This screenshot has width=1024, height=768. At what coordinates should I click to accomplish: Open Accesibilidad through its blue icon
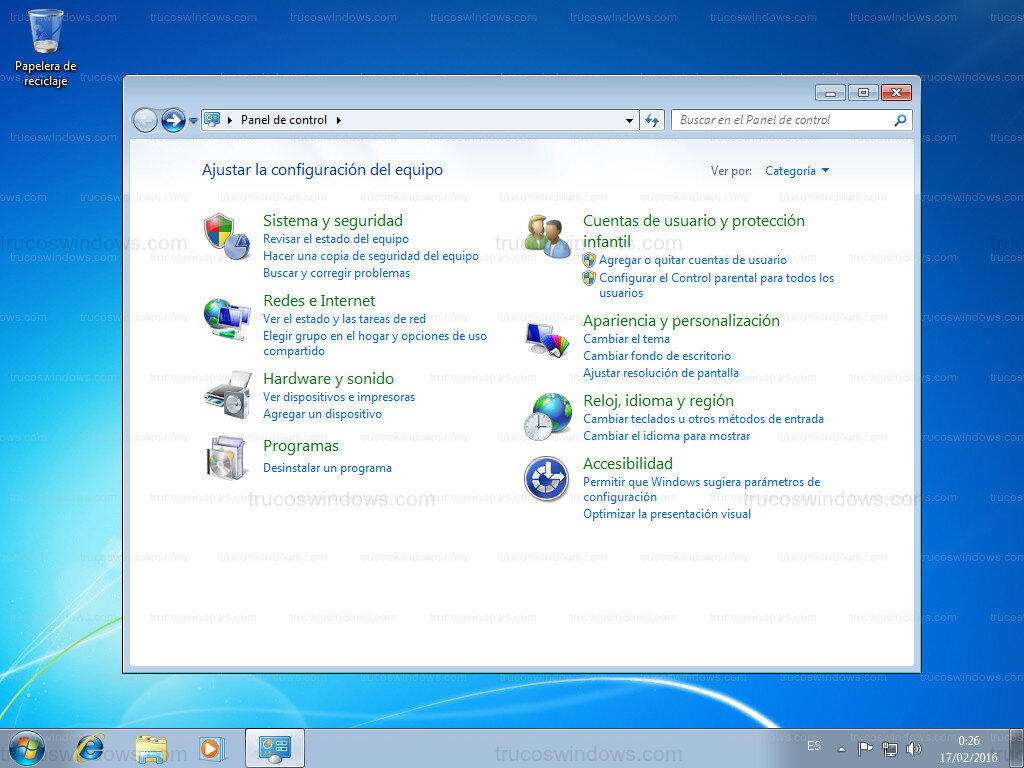[548, 479]
